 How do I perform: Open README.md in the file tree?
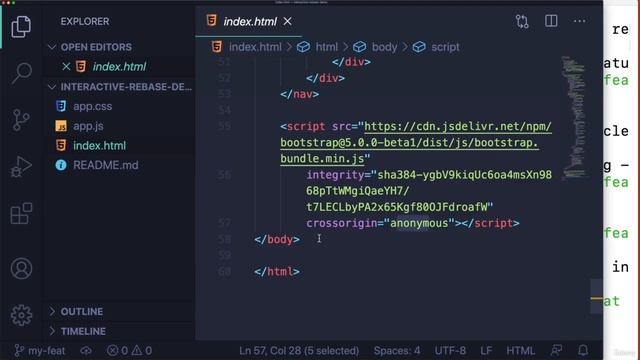pyautogui.click(x=105, y=165)
